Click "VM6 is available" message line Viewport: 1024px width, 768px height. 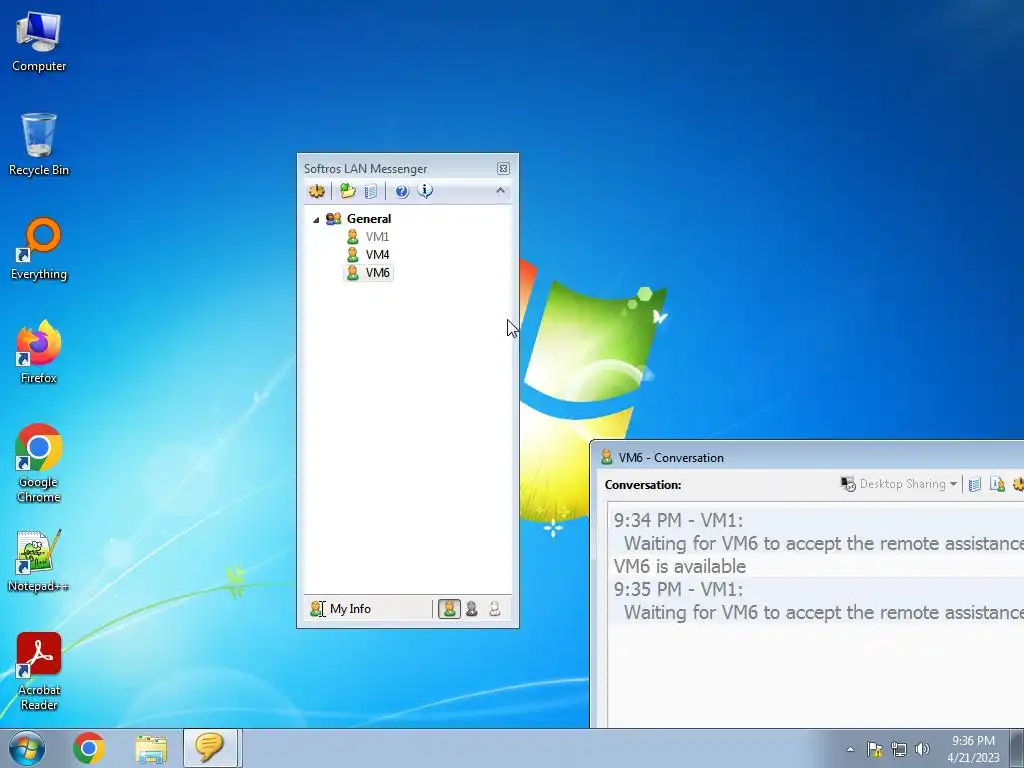pos(680,566)
